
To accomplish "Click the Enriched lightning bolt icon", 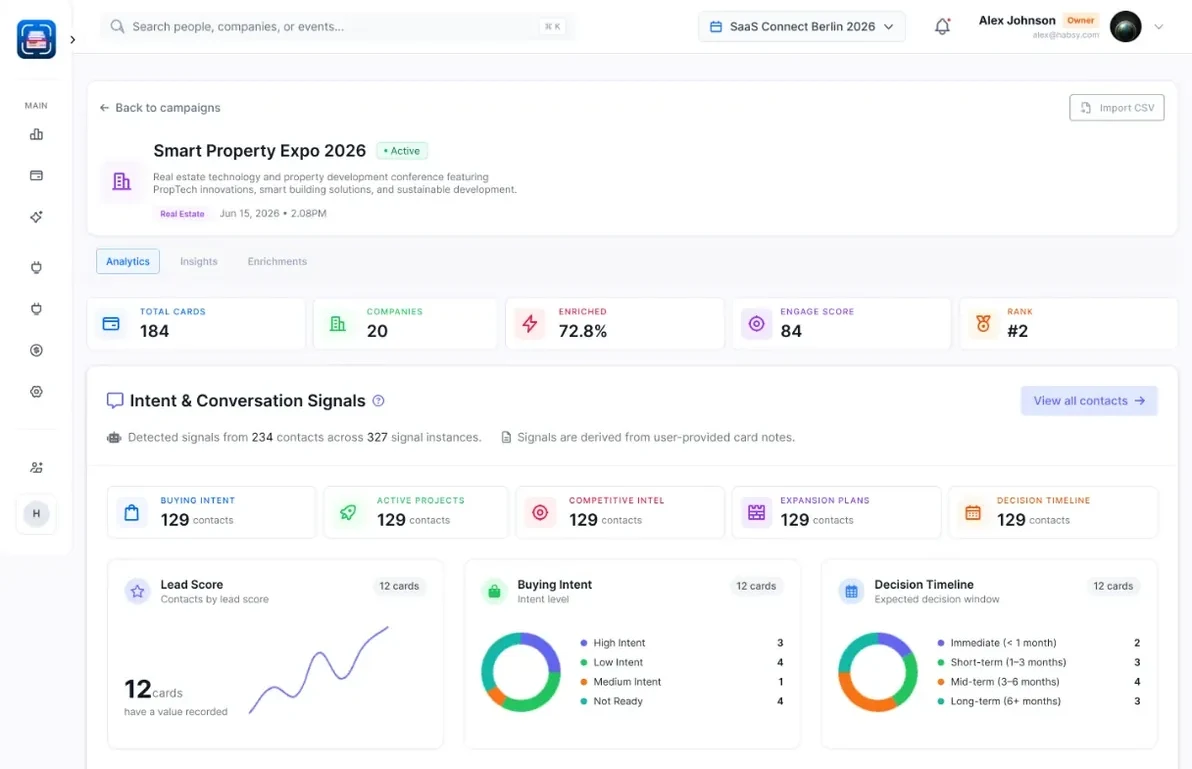I will click(x=530, y=324).
